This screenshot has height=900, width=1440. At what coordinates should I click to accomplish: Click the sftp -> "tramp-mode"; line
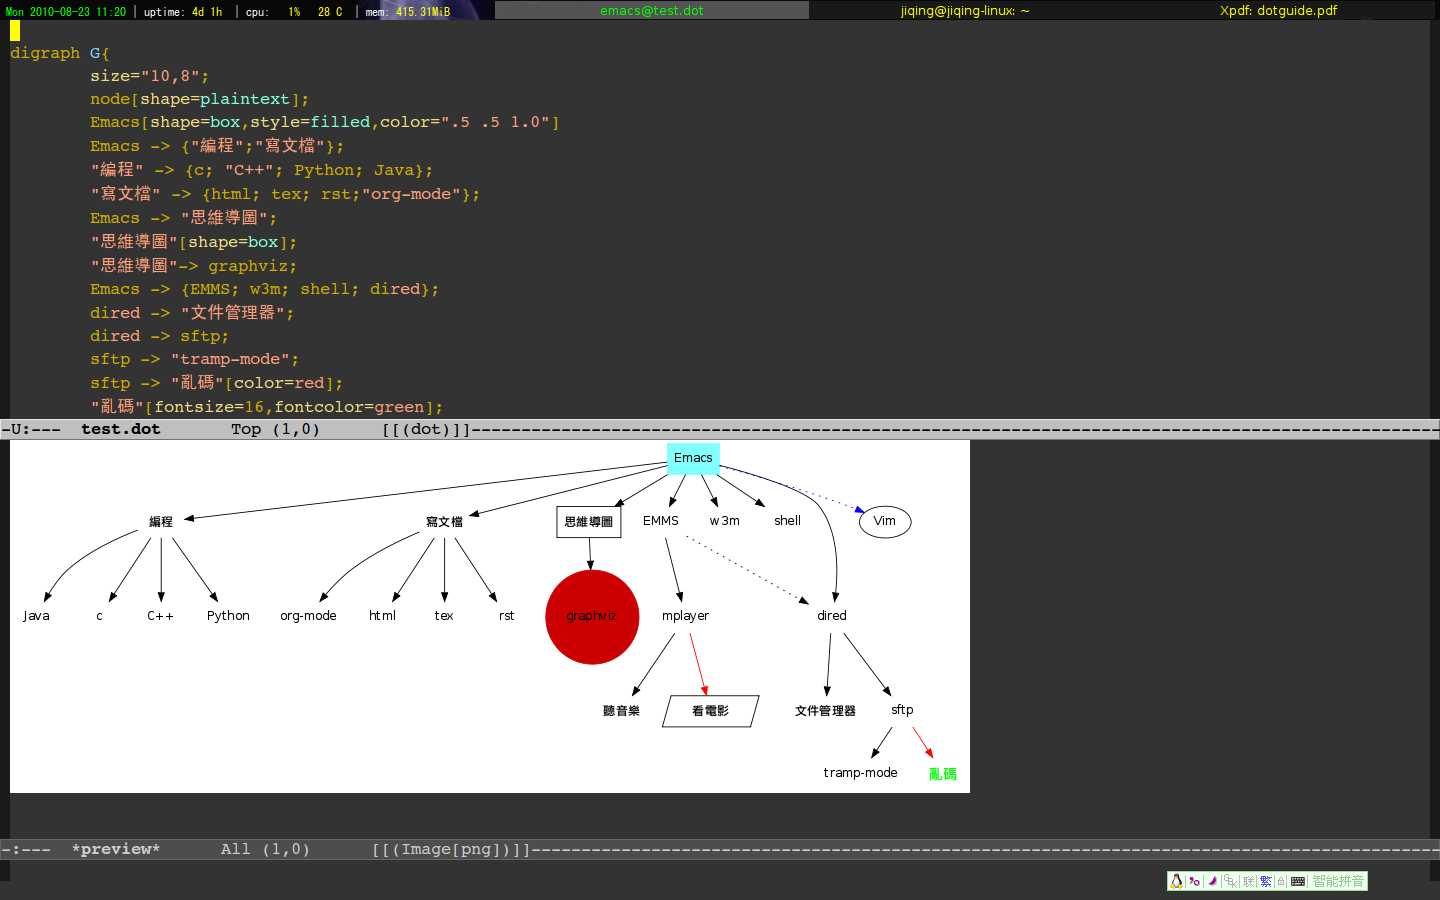click(x=195, y=359)
